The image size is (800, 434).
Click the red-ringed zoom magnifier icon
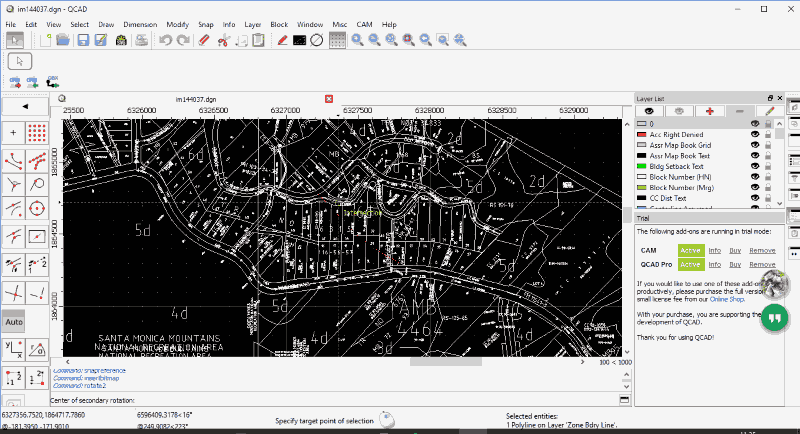pos(409,40)
